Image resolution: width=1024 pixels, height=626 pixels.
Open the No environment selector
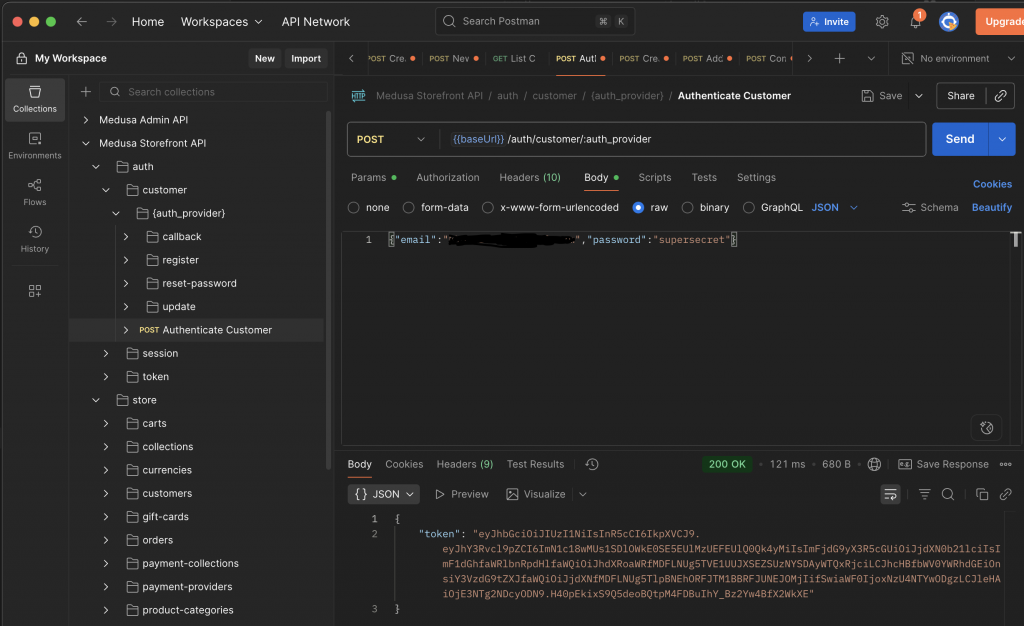point(958,59)
